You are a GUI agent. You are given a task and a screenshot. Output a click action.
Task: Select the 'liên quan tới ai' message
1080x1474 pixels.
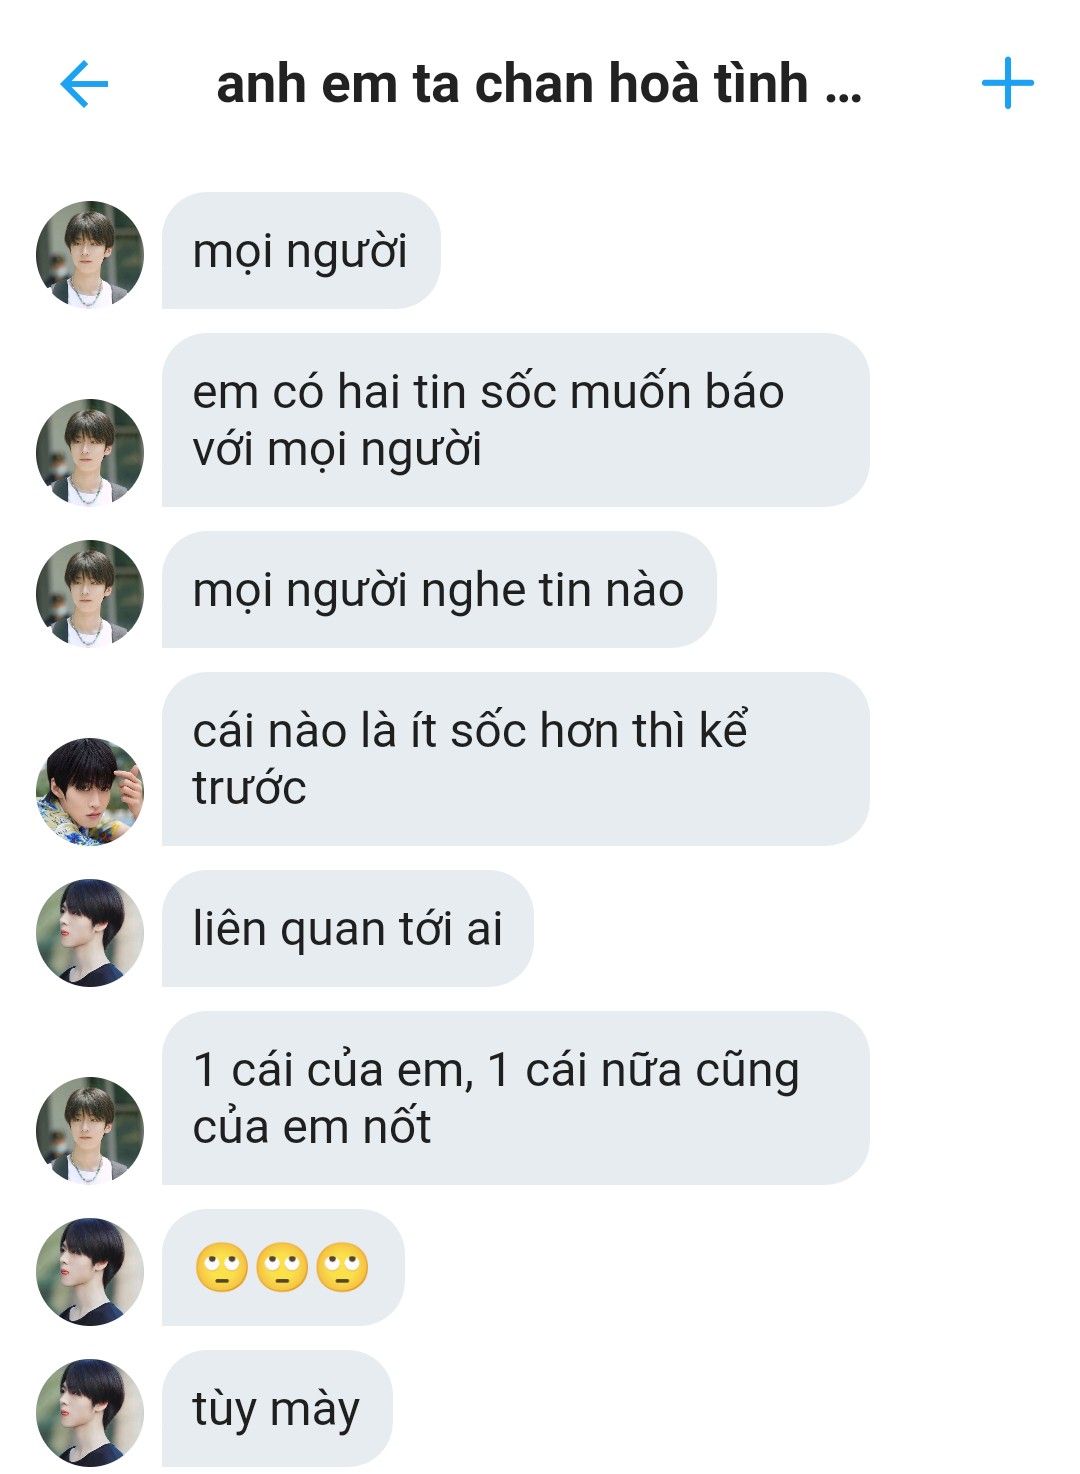[348, 928]
